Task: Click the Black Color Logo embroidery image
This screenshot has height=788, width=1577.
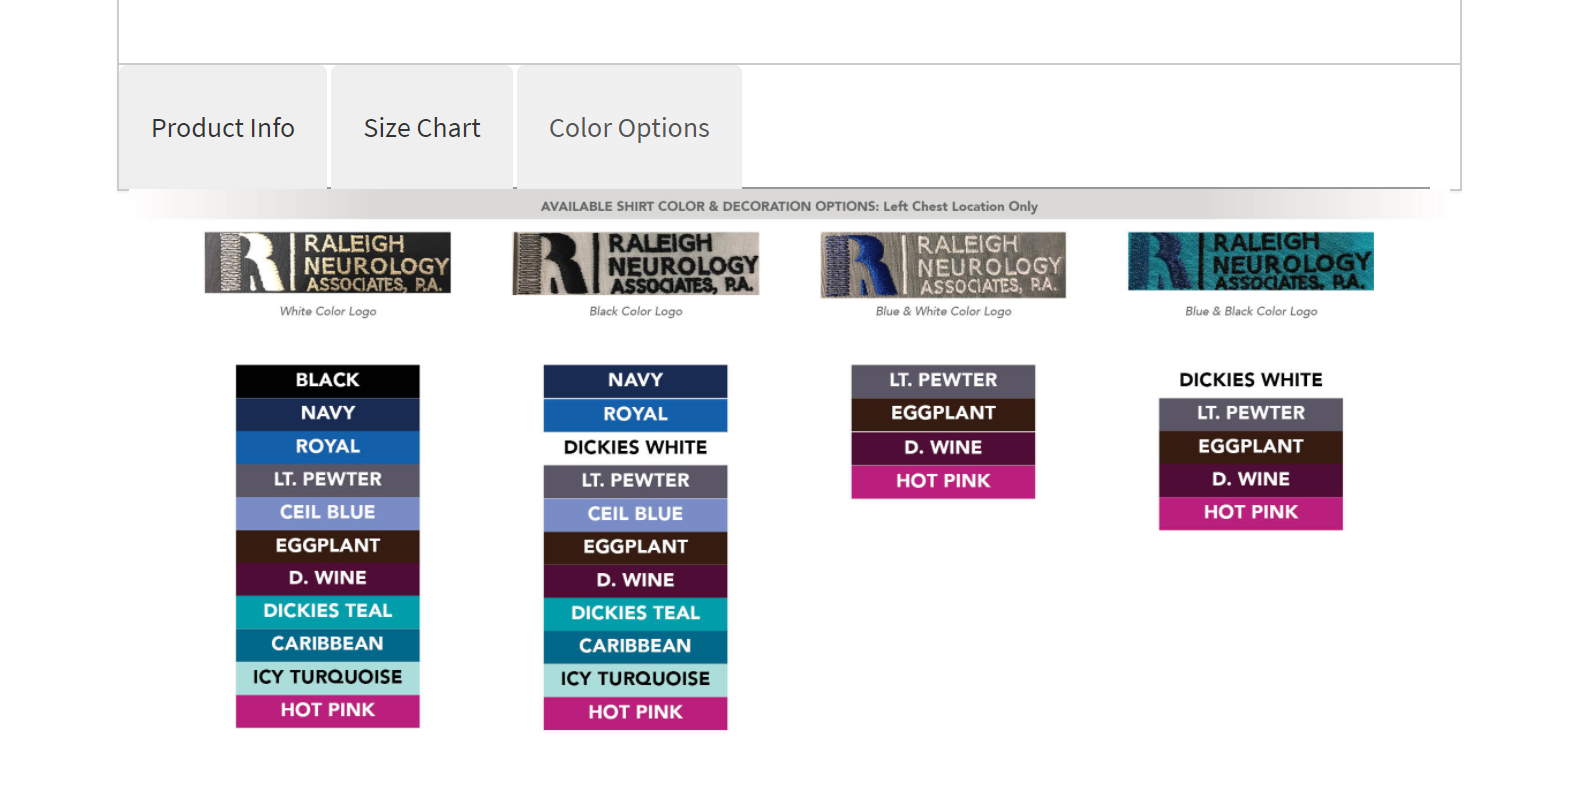Action: pos(636,263)
